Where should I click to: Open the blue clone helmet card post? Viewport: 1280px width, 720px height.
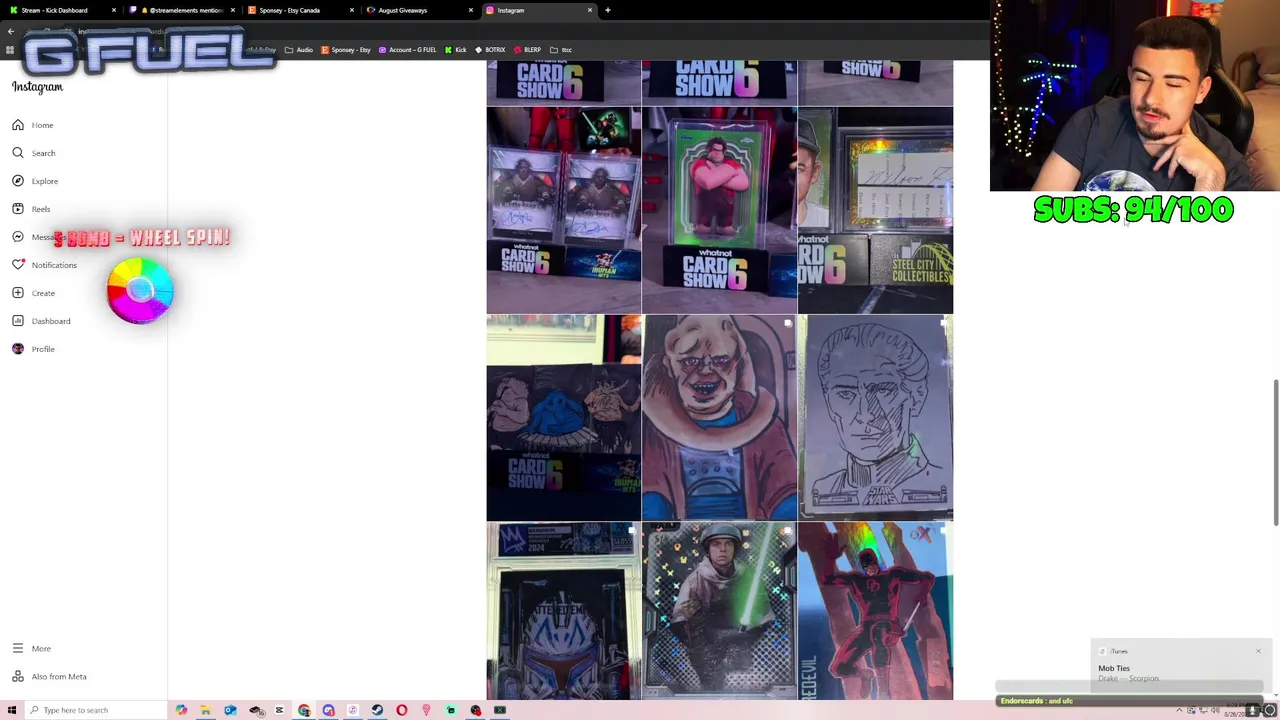[x=564, y=611]
